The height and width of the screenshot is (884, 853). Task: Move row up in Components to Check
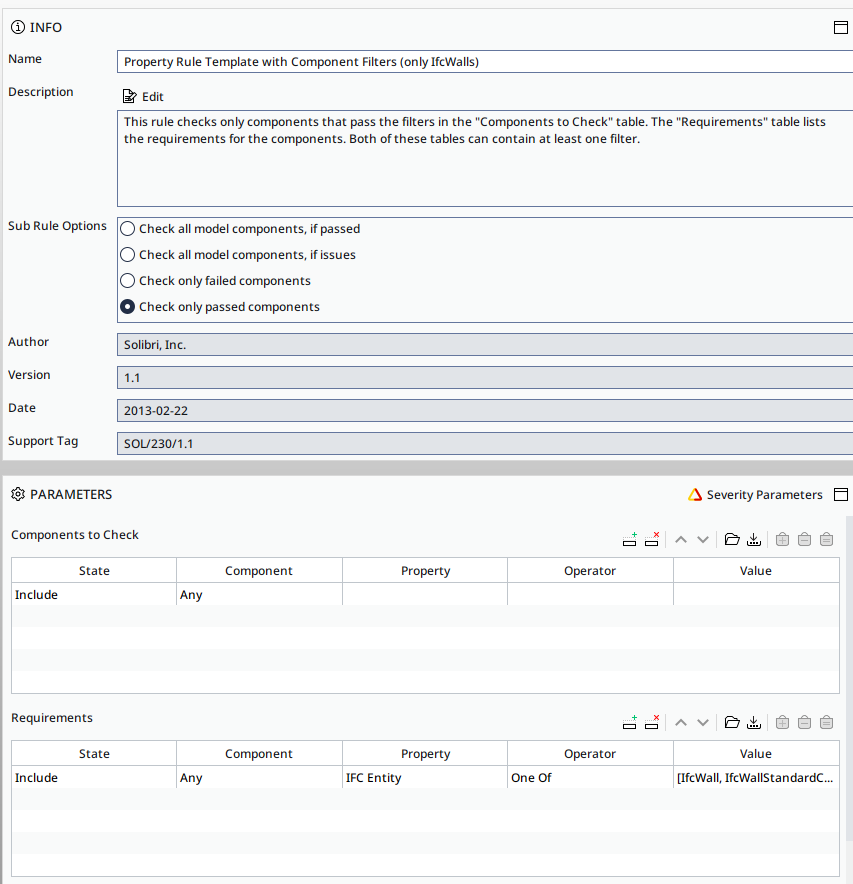pos(681,540)
